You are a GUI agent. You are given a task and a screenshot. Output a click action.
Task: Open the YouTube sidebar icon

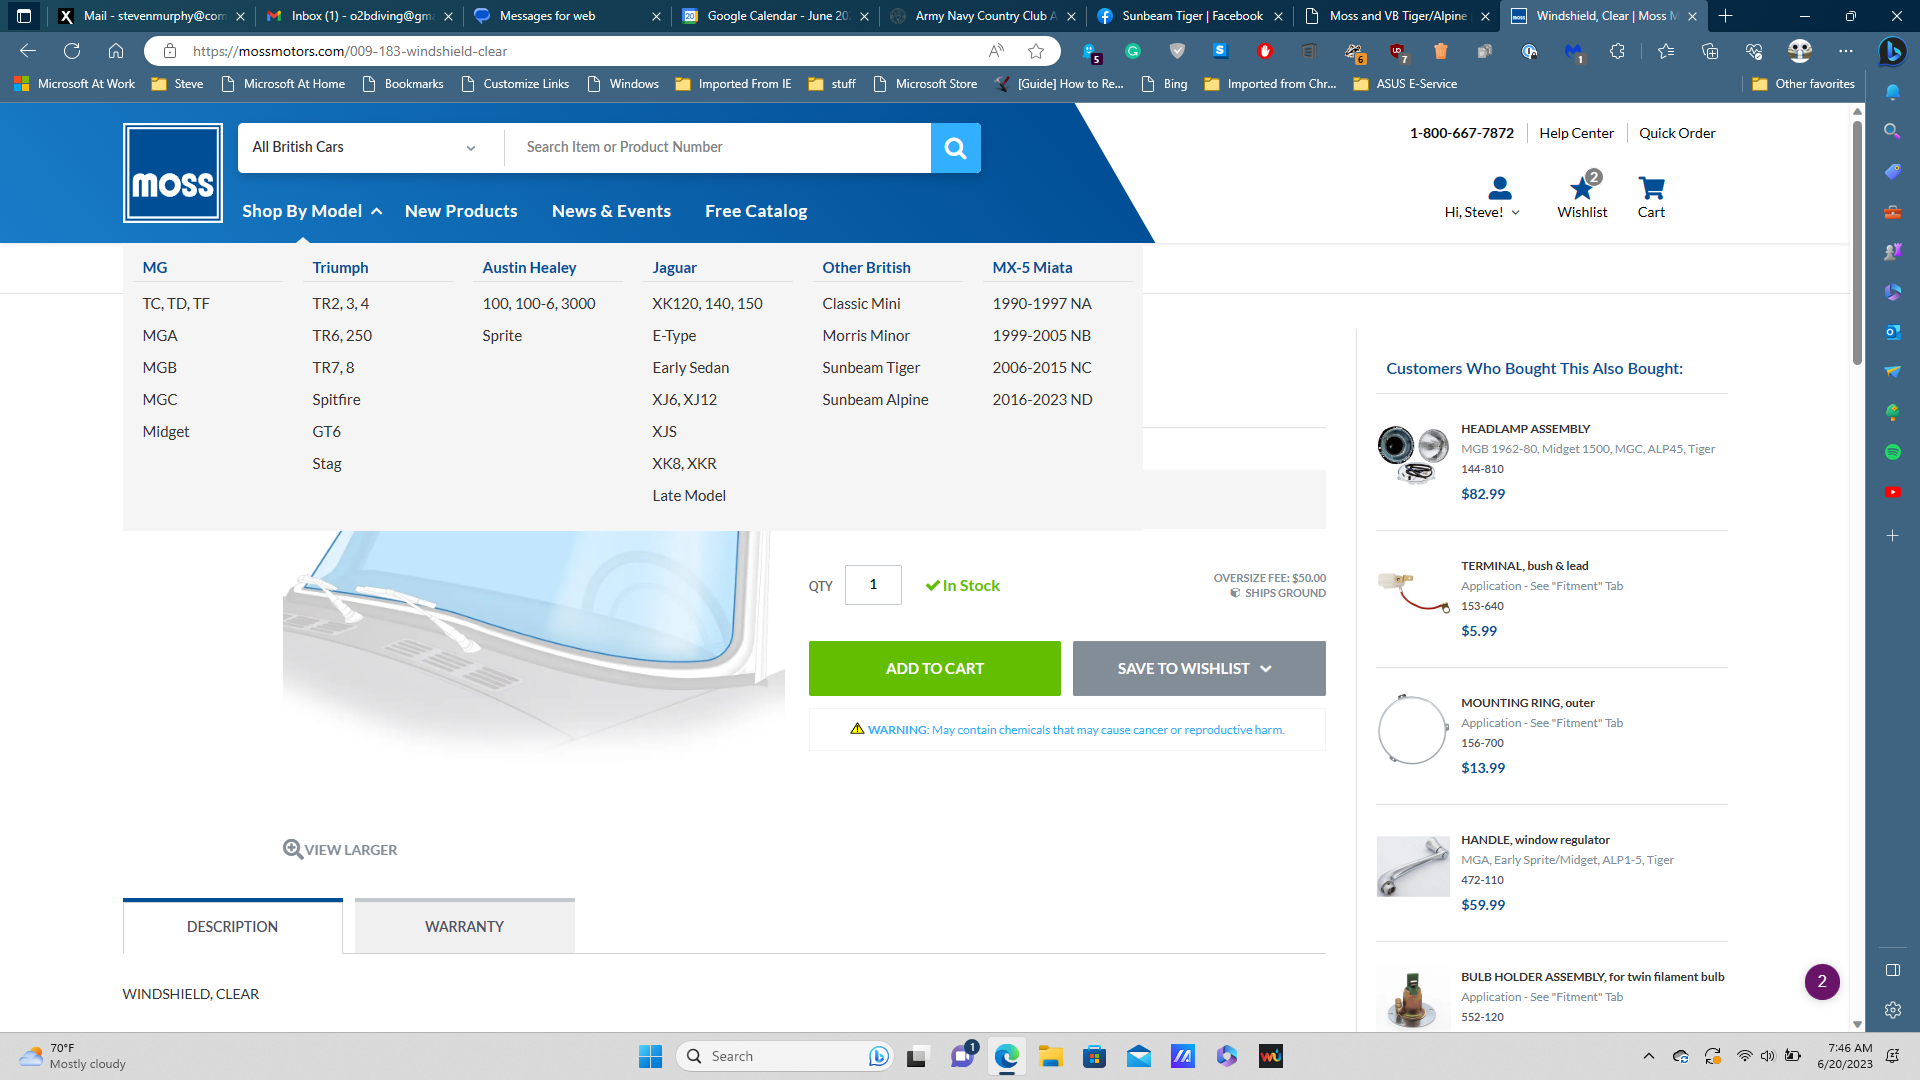click(x=1892, y=492)
